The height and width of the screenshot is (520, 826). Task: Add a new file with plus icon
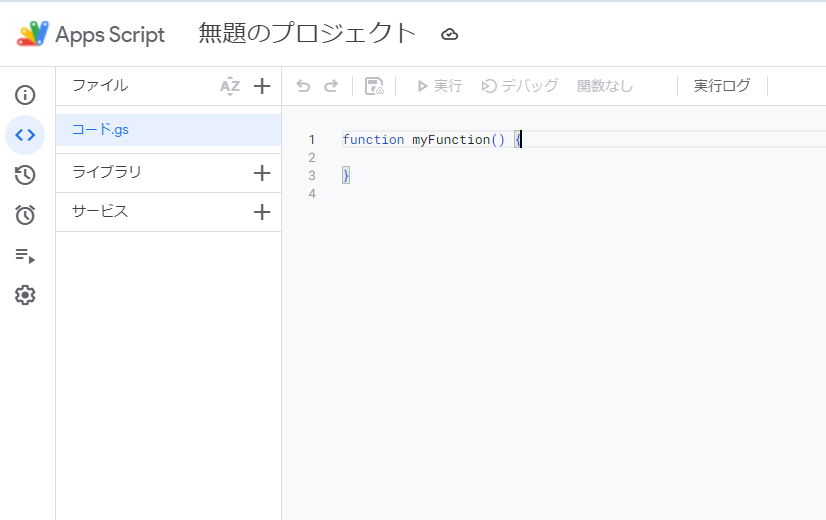(x=262, y=86)
